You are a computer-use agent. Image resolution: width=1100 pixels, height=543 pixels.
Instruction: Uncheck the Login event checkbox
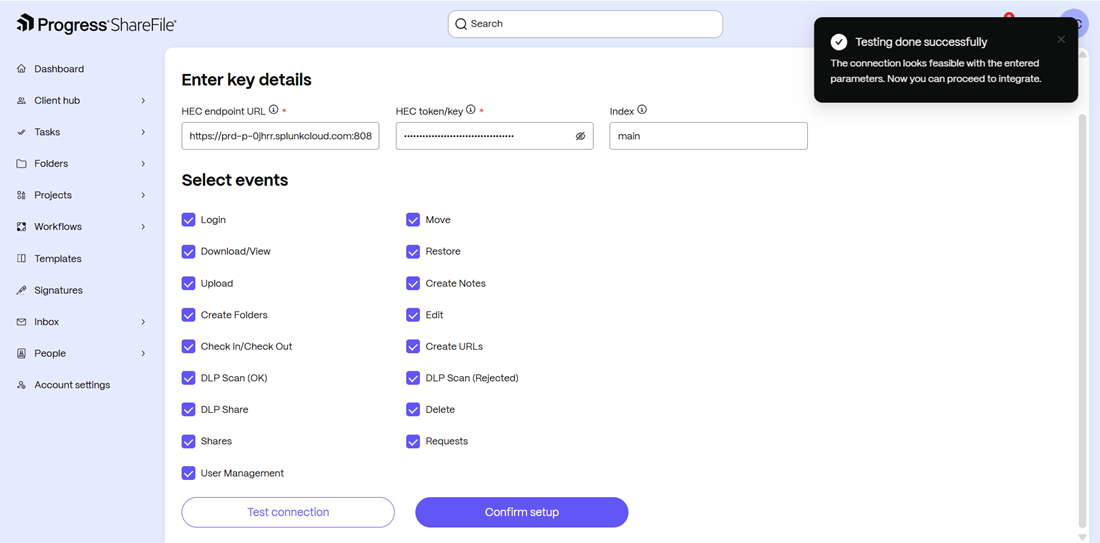[x=188, y=220]
